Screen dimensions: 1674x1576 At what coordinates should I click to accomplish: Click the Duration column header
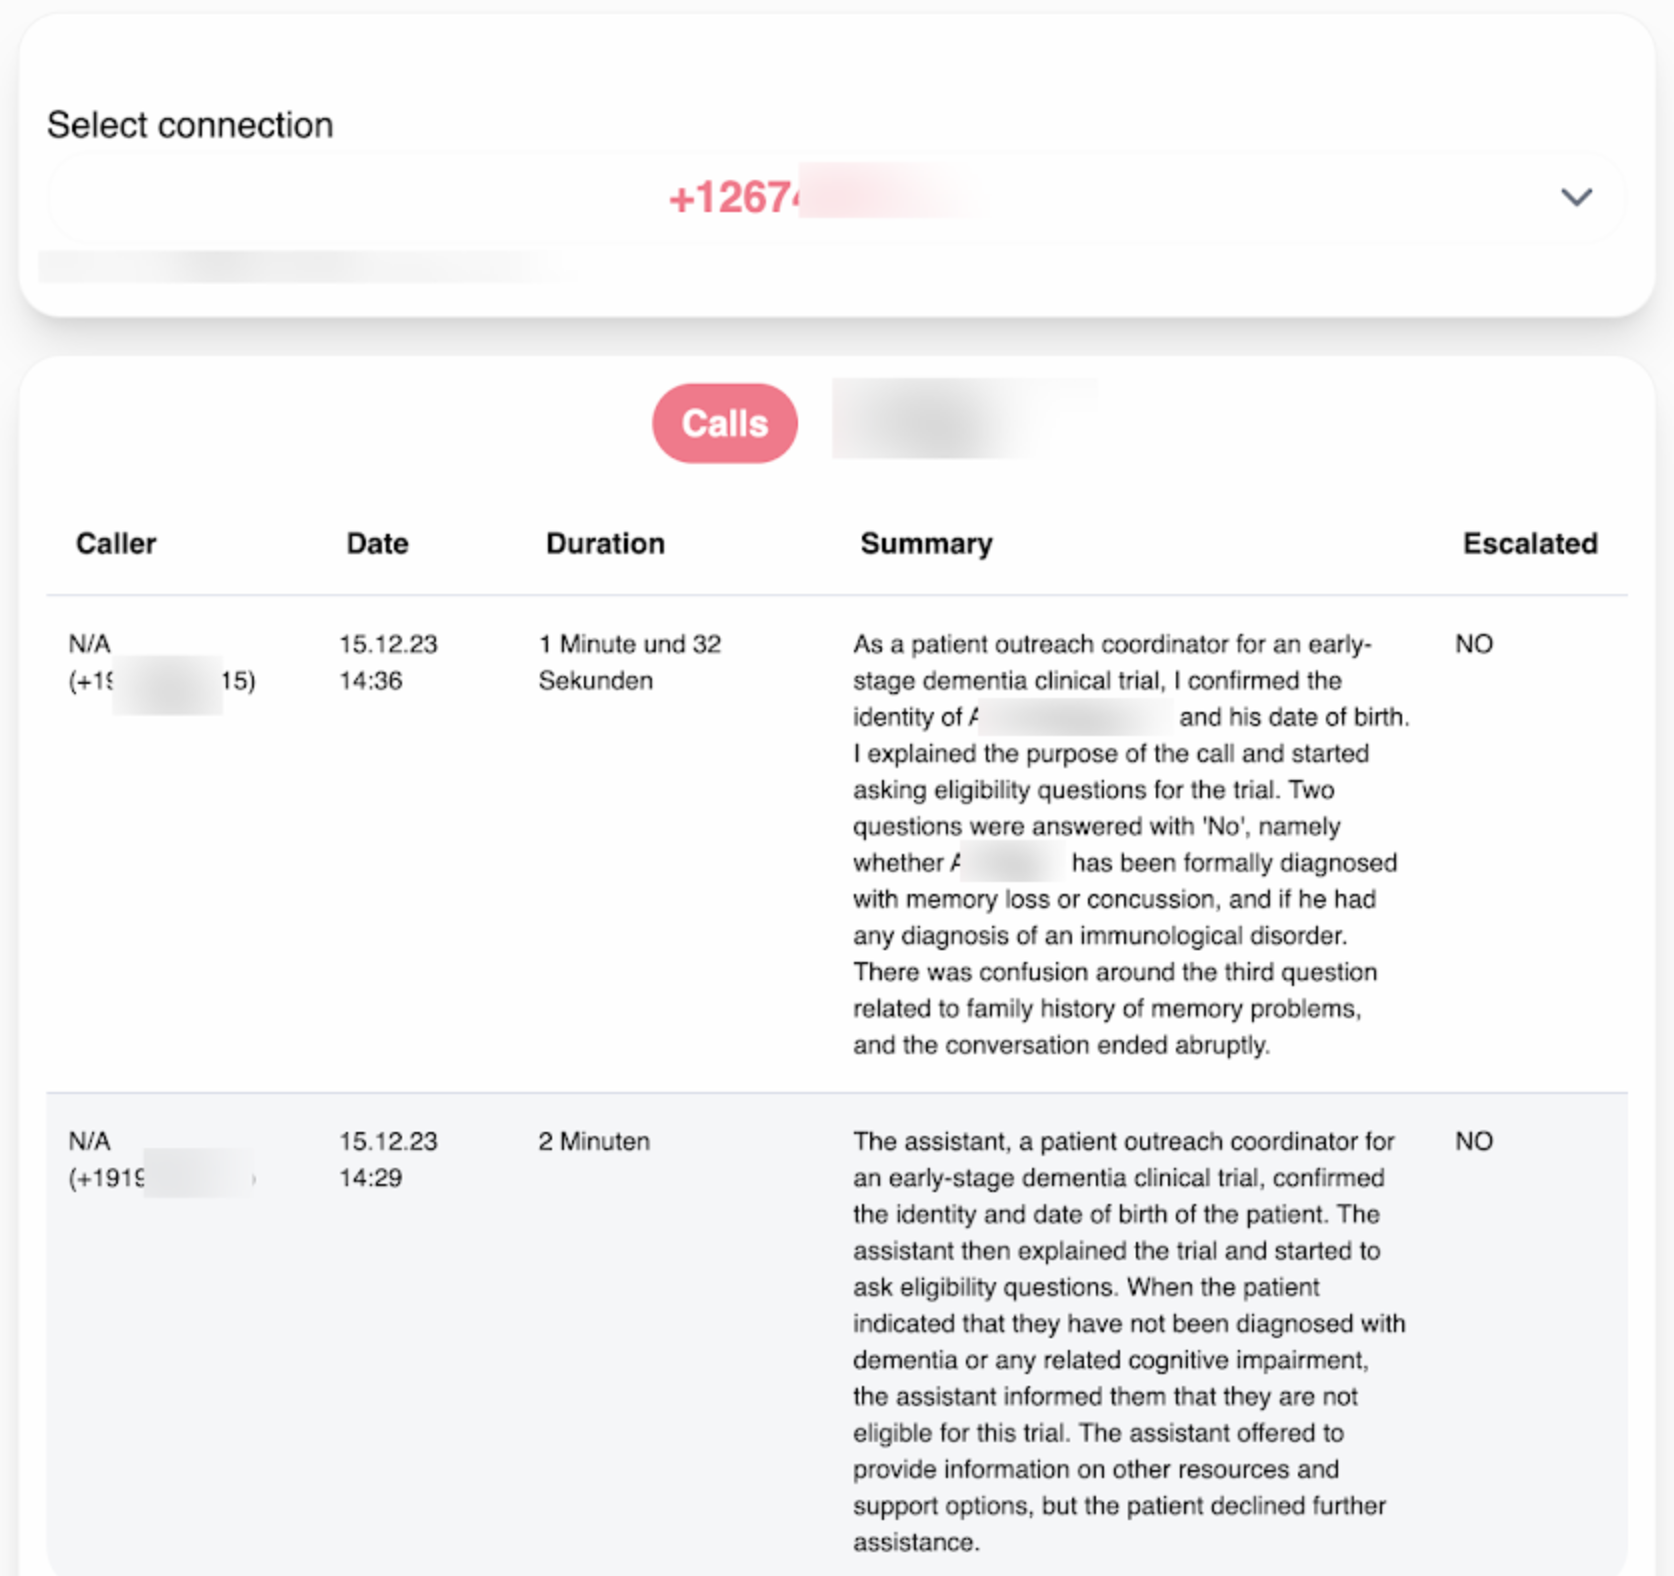tap(605, 543)
